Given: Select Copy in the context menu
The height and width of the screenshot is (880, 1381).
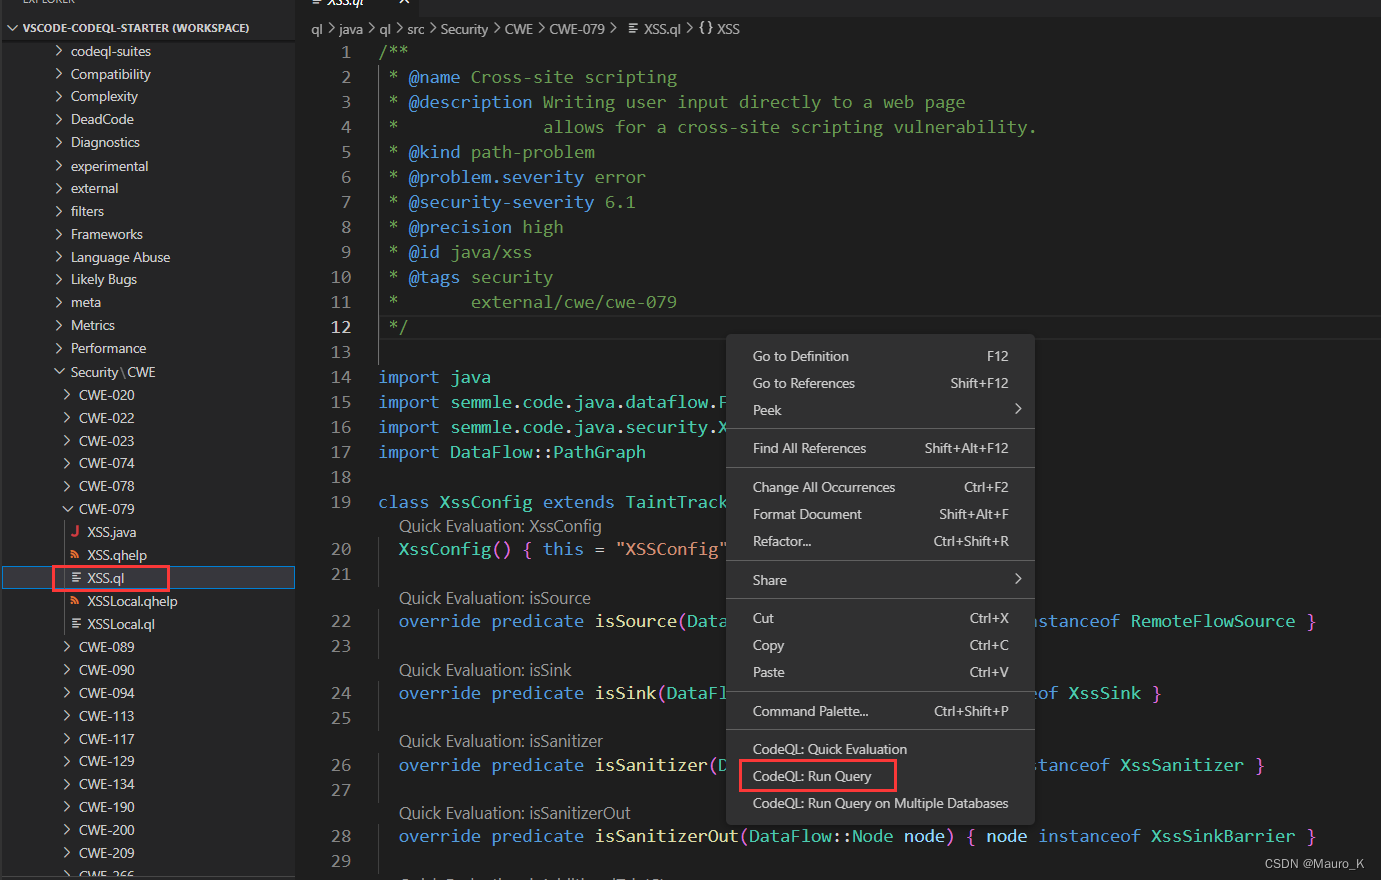Looking at the screenshot, I should (x=880, y=645).
